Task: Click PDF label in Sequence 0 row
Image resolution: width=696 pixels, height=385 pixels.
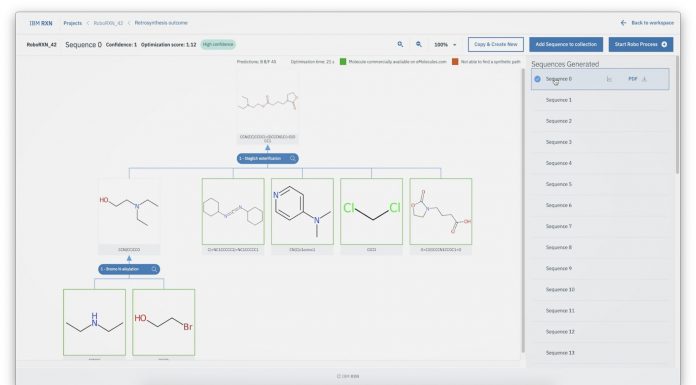Action: [633, 79]
